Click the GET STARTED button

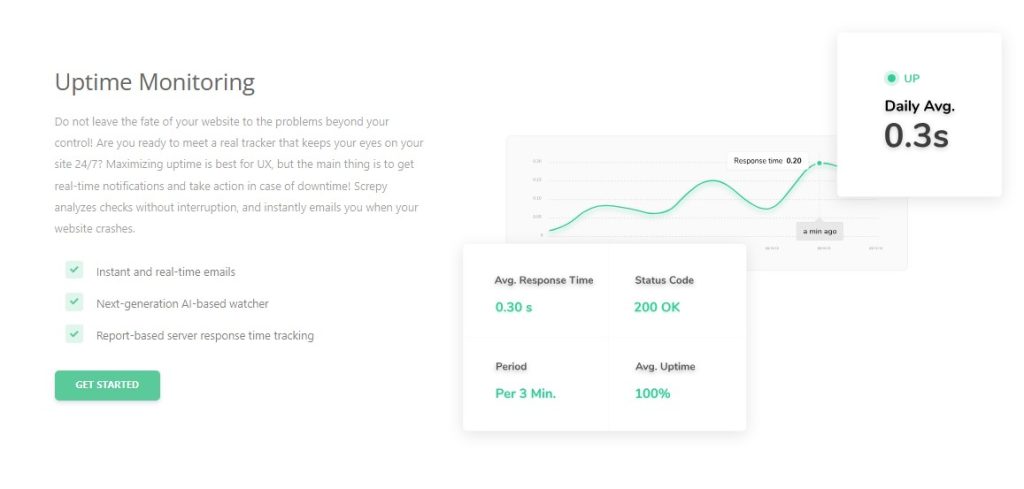click(x=107, y=385)
